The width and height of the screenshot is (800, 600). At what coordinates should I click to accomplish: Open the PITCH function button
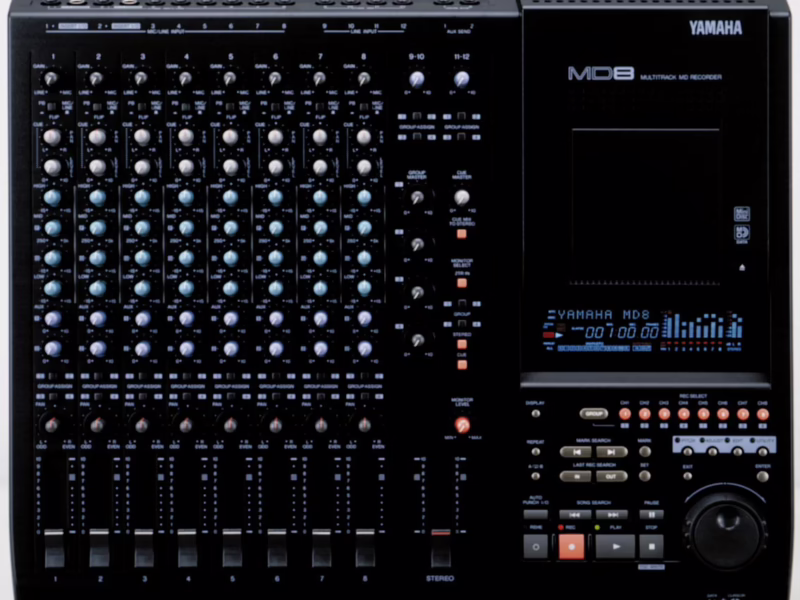(x=688, y=452)
